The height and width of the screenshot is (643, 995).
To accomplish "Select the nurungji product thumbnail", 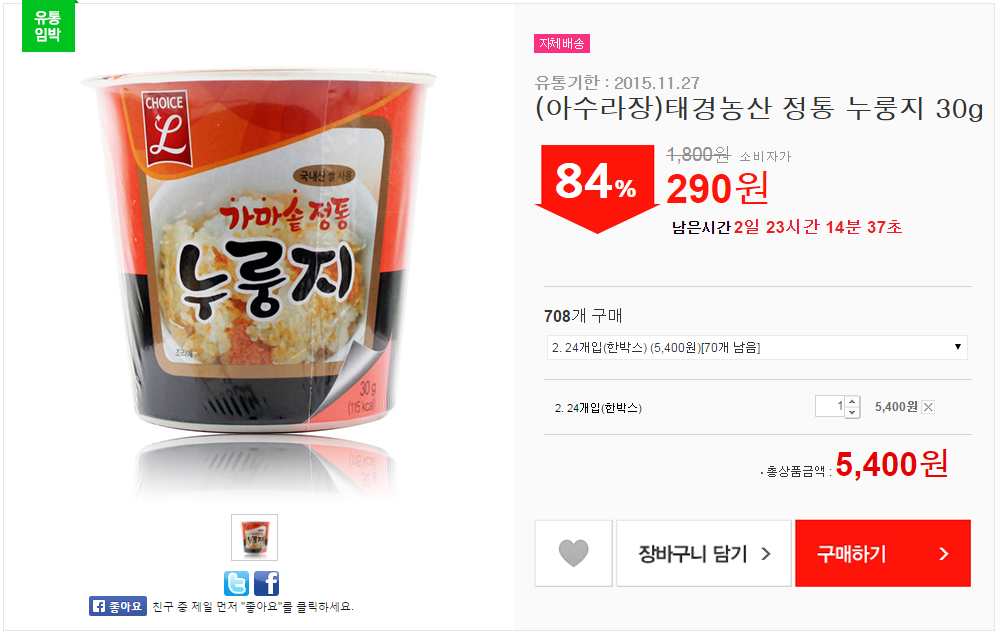I will click(254, 538).
